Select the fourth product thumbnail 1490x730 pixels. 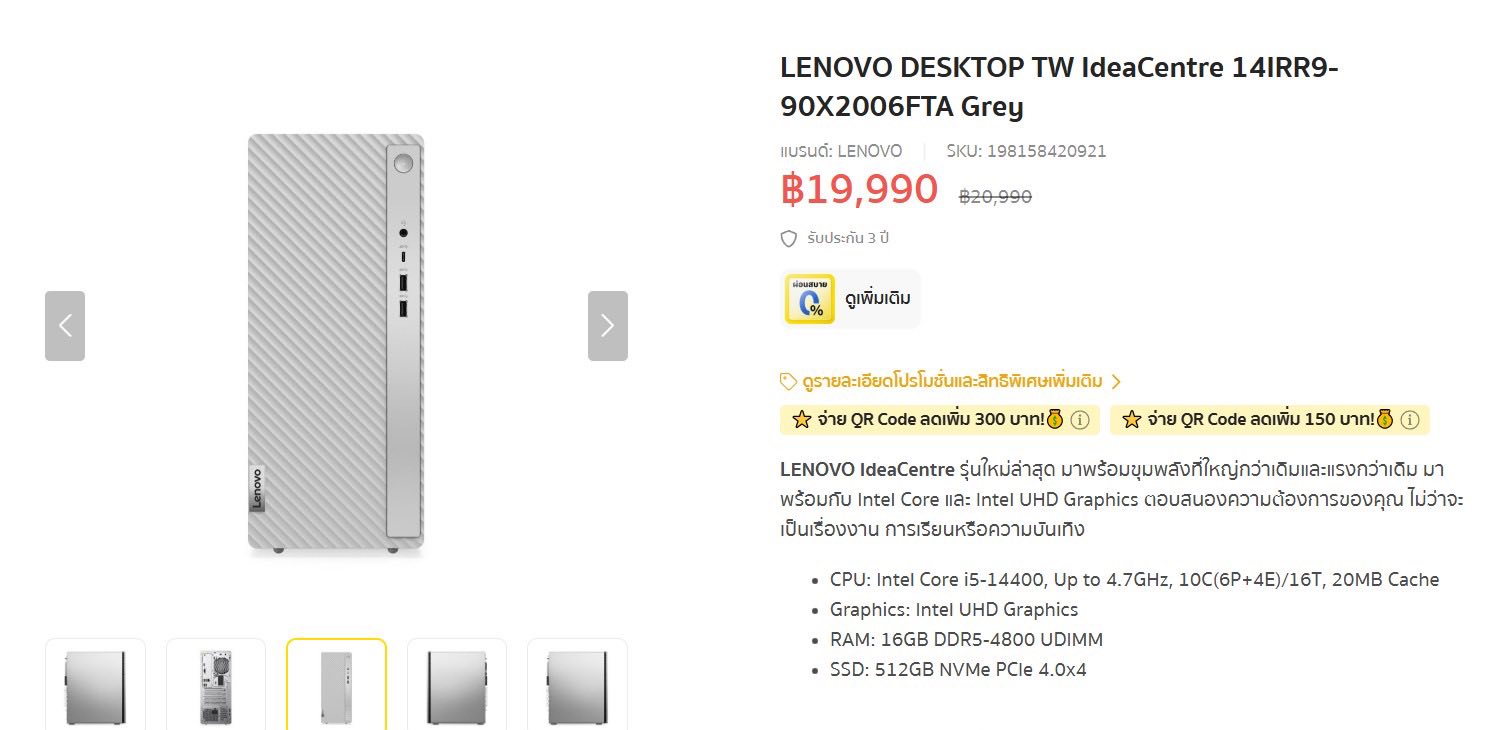(457, 686)
